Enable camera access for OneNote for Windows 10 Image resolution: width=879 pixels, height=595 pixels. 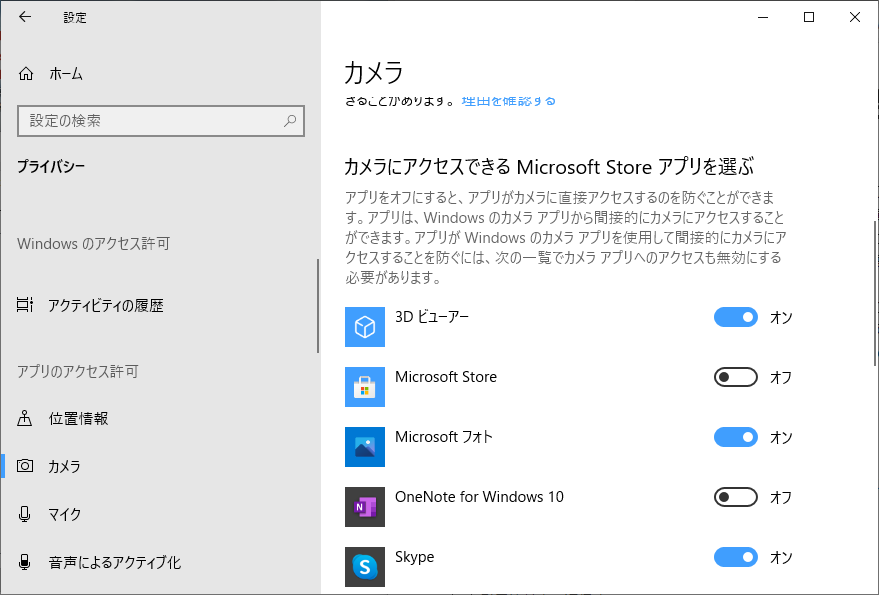point(735,497)
